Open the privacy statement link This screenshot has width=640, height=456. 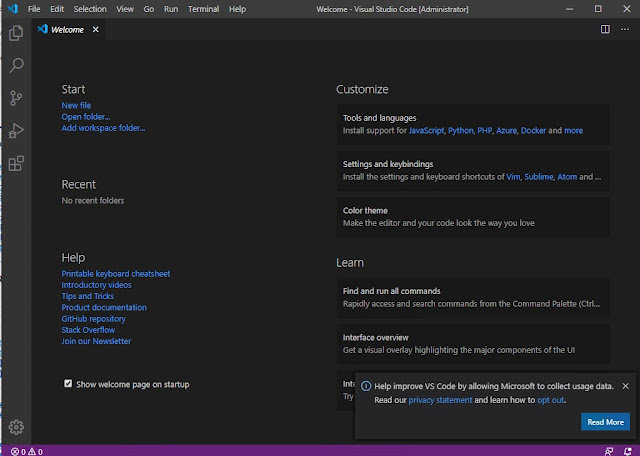tap(440, 400)
